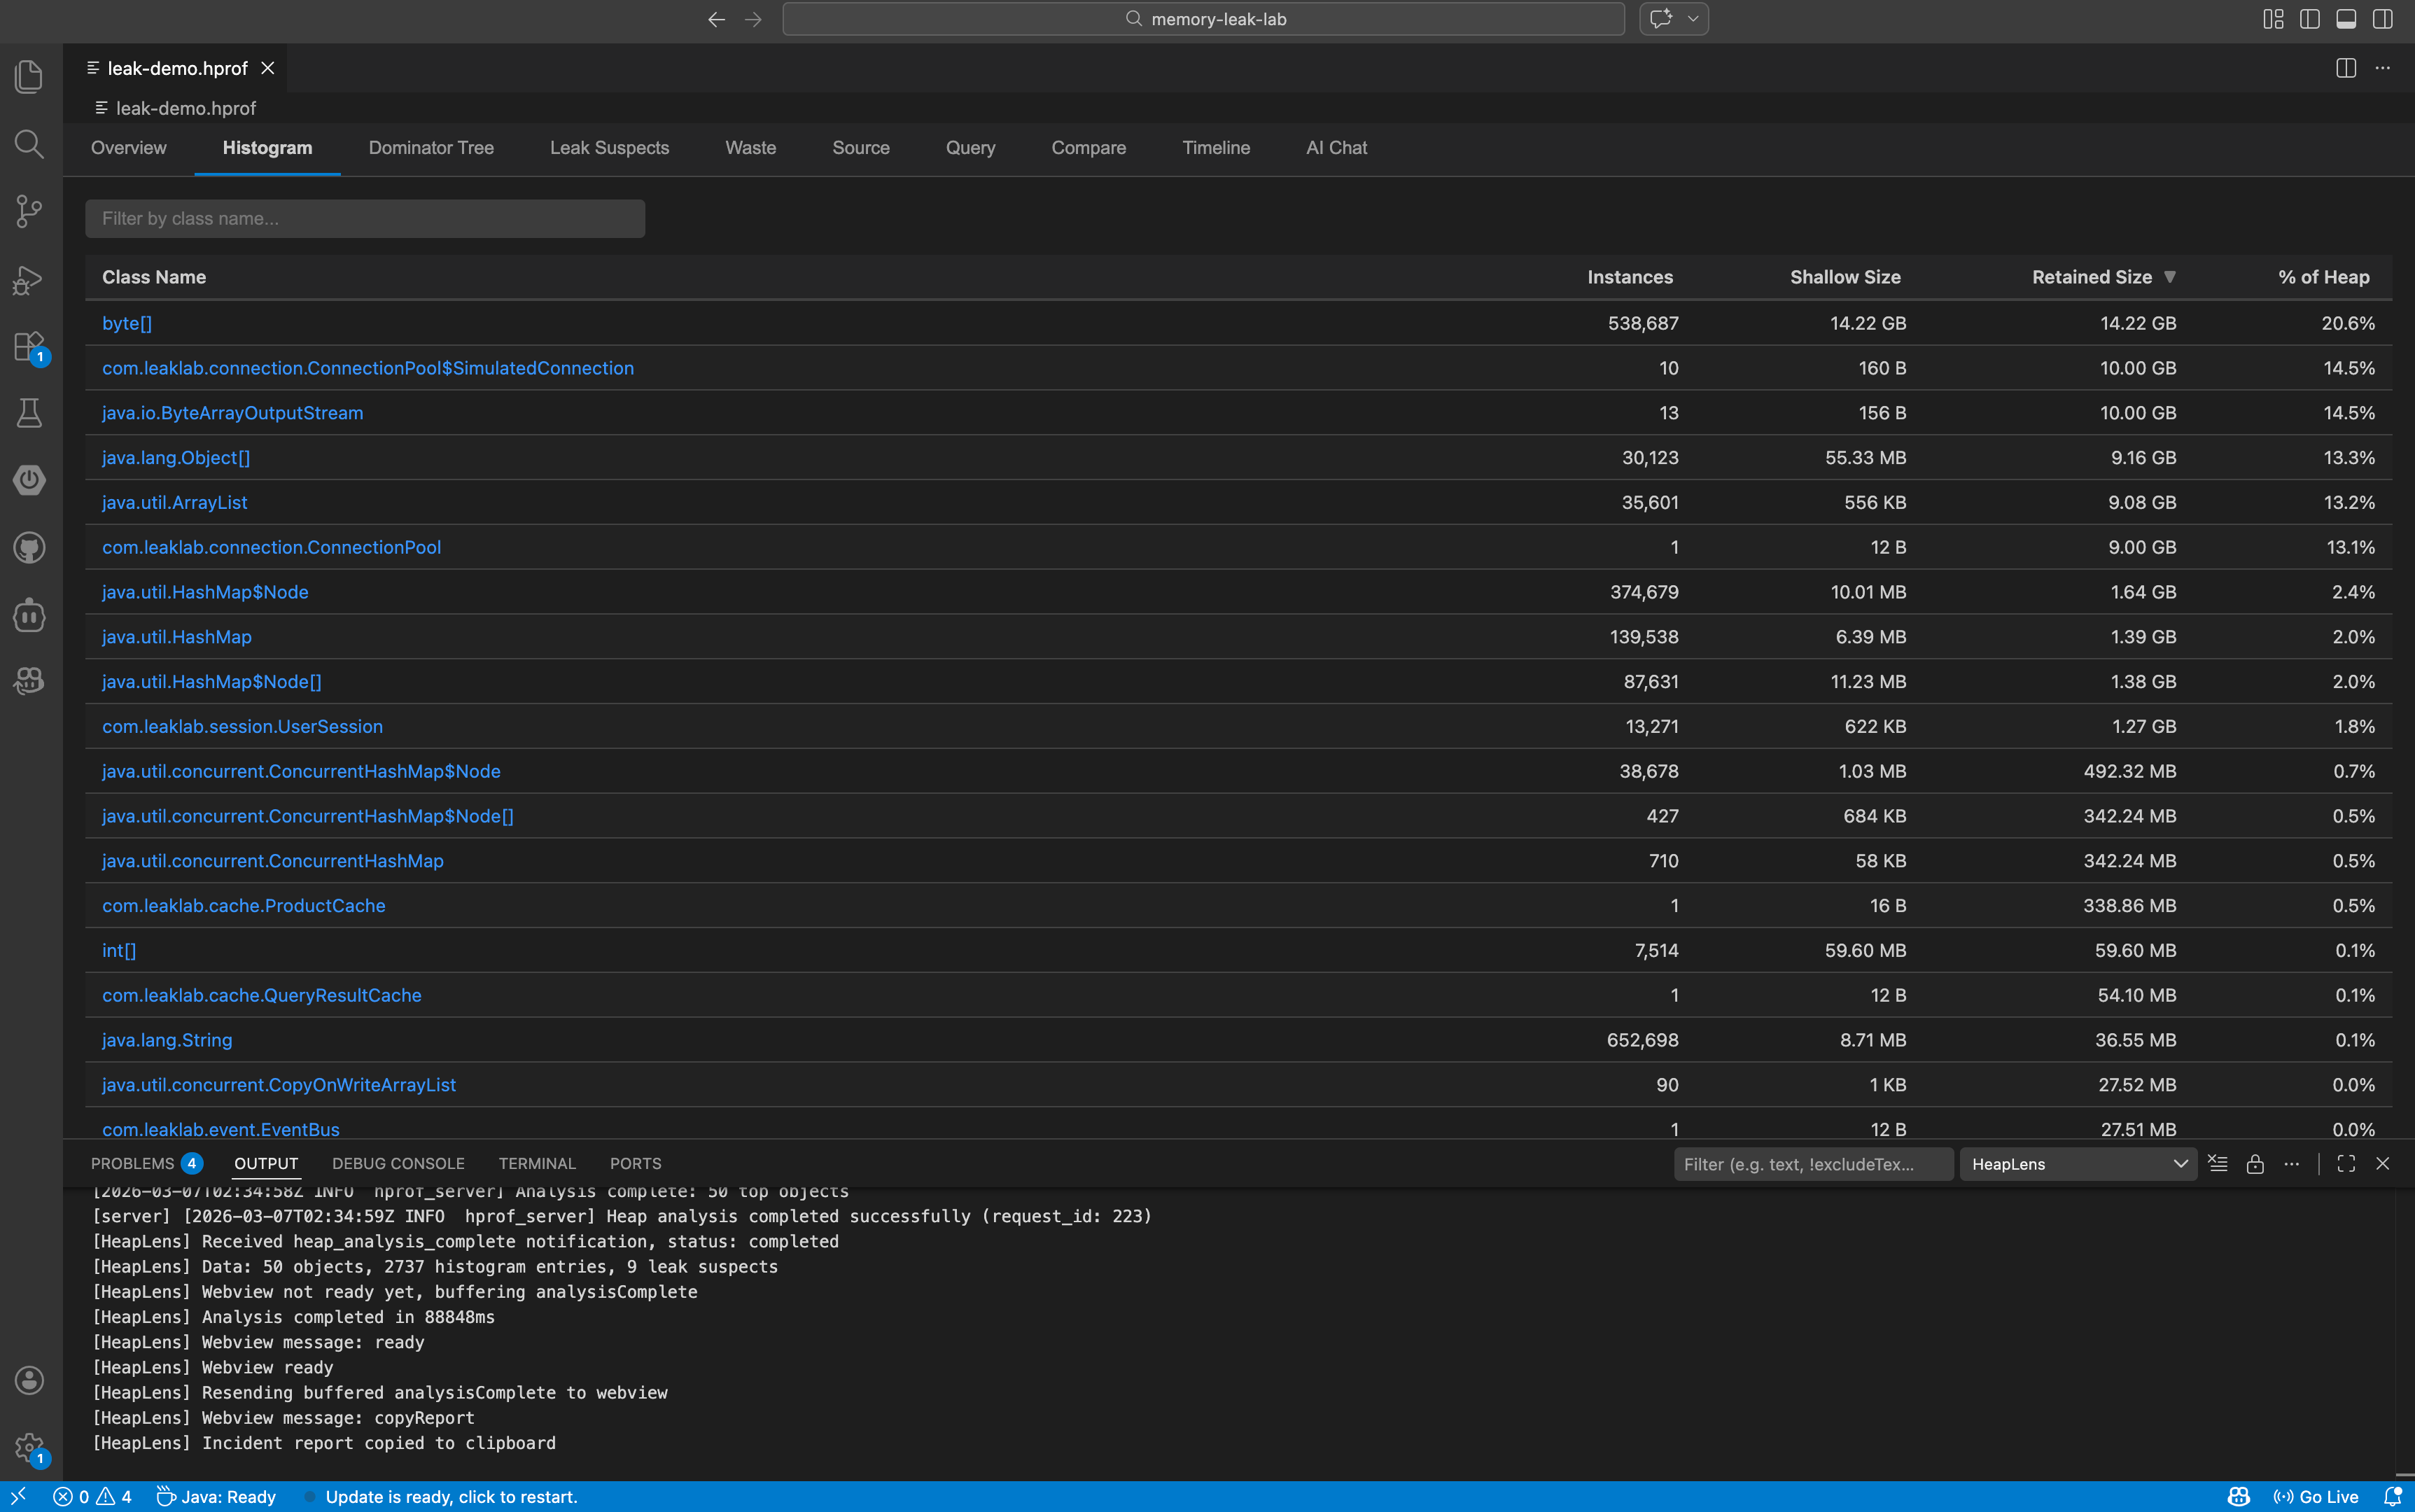Focus the Filter by class name field

click(x=365, y=219)
